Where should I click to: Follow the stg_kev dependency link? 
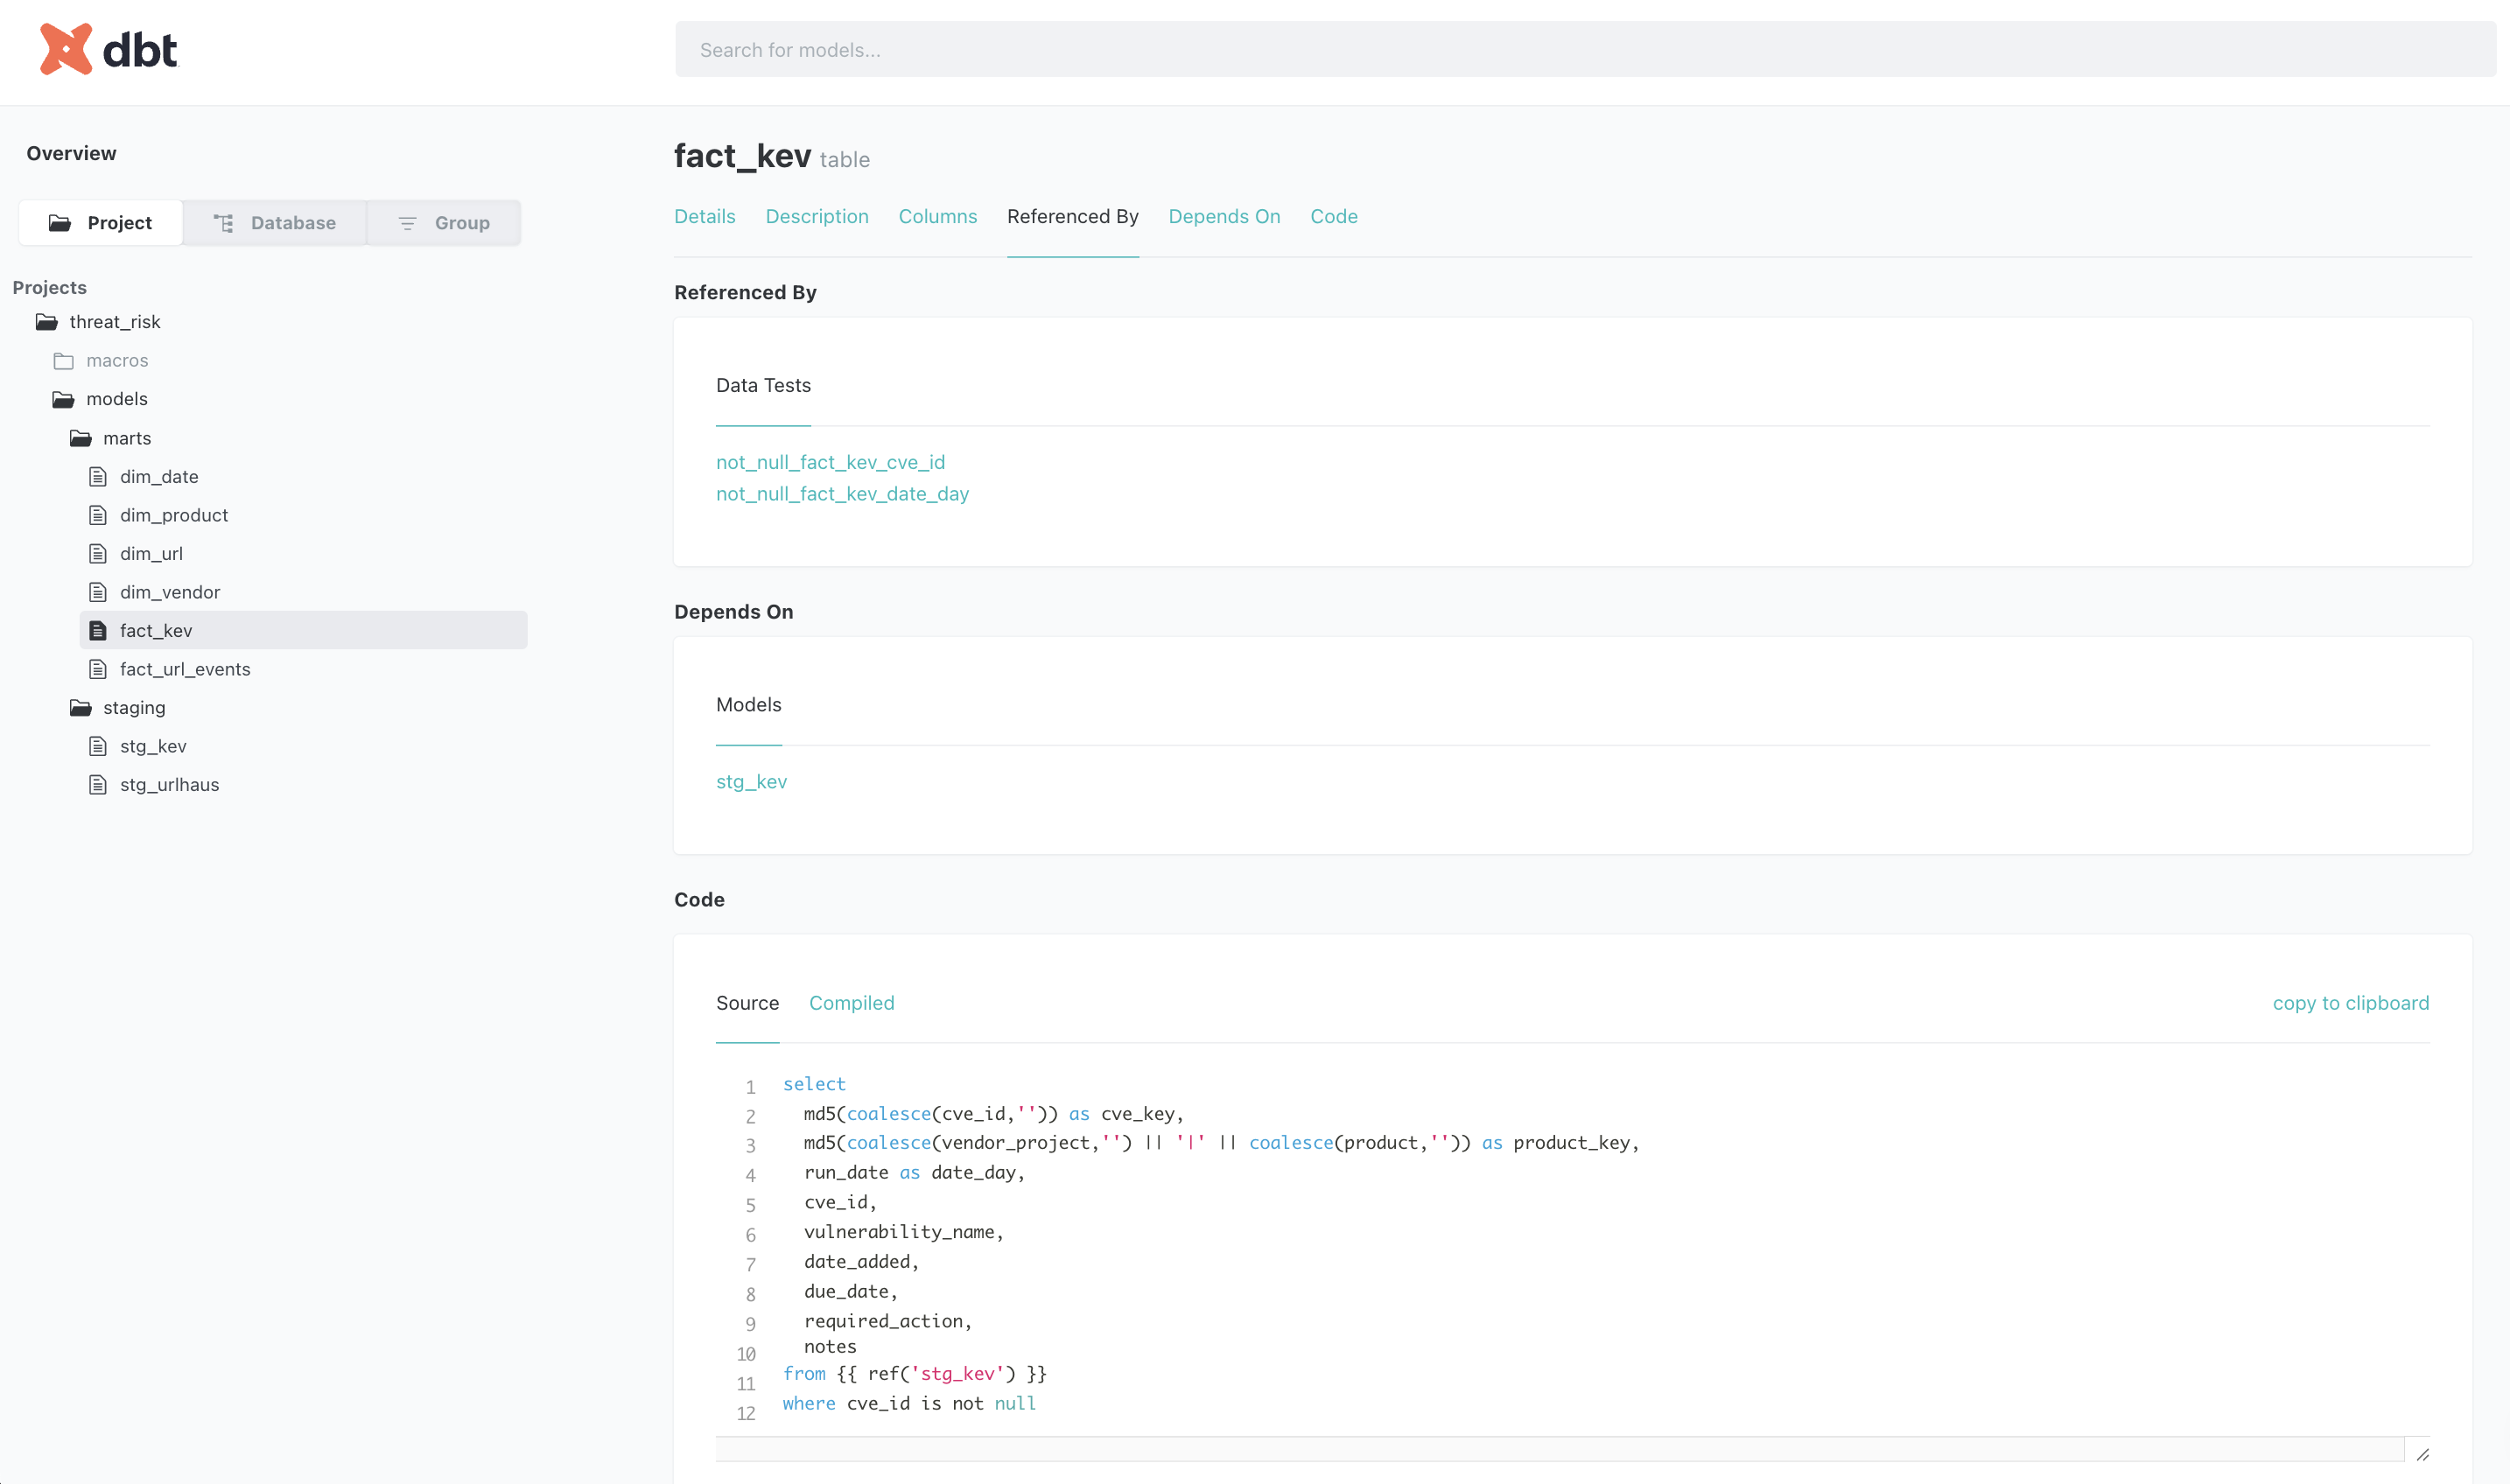pos(751,782)
